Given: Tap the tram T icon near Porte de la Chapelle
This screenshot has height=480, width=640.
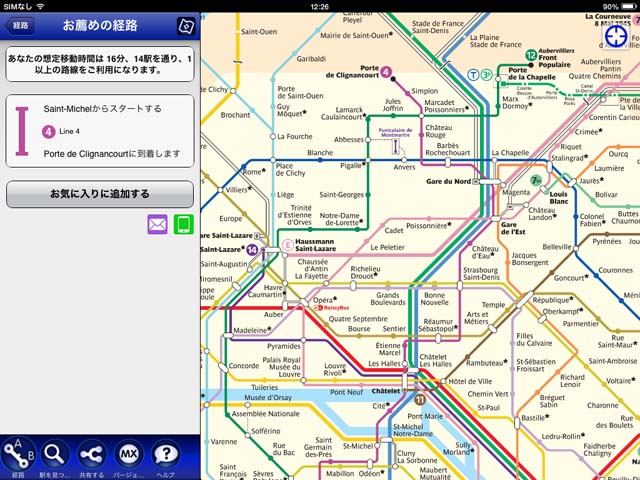Looking at the screenshot, I should coord(473,75).
